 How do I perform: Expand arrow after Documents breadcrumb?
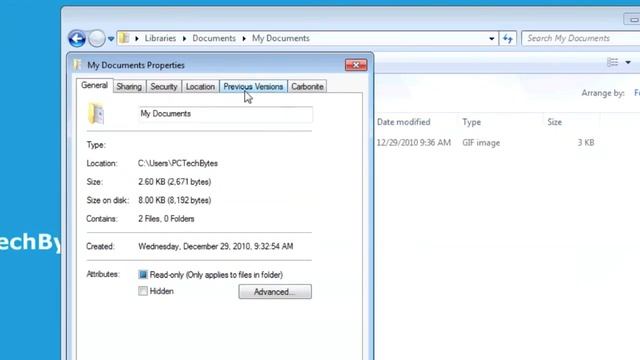pyautogui.click(x=244, y=39)
